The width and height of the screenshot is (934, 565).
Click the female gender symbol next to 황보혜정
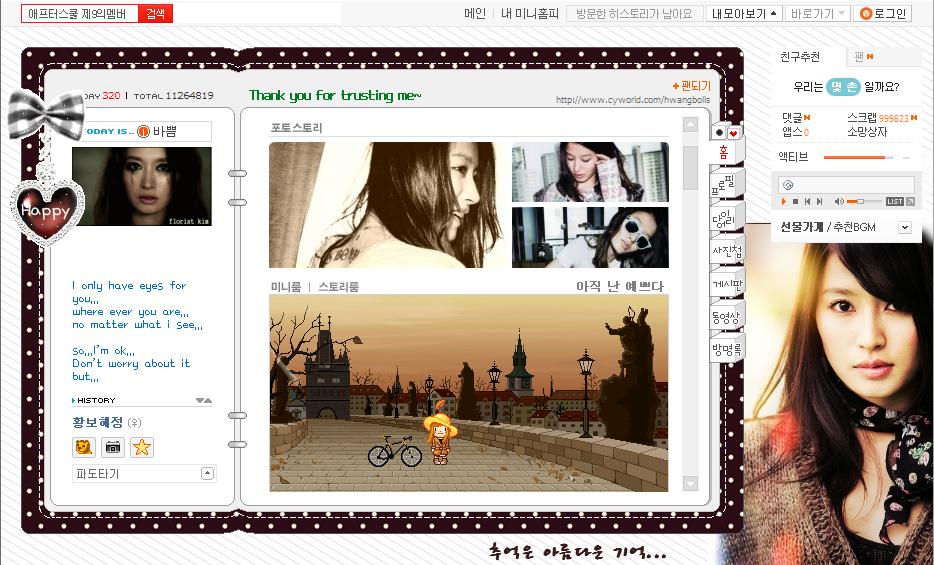coord(135,423)
